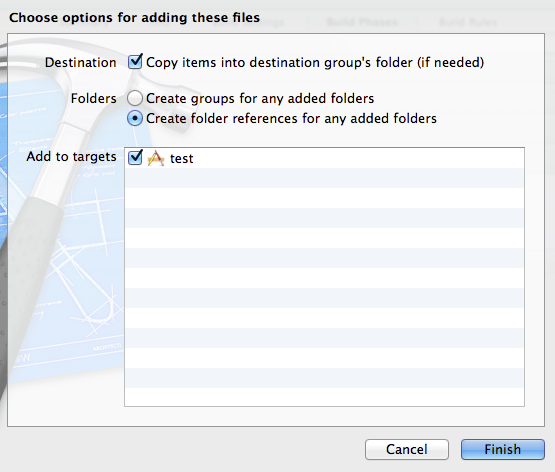555x472 pixels.
Task: Click the Add to targets label
Action: tap(71, 156)
